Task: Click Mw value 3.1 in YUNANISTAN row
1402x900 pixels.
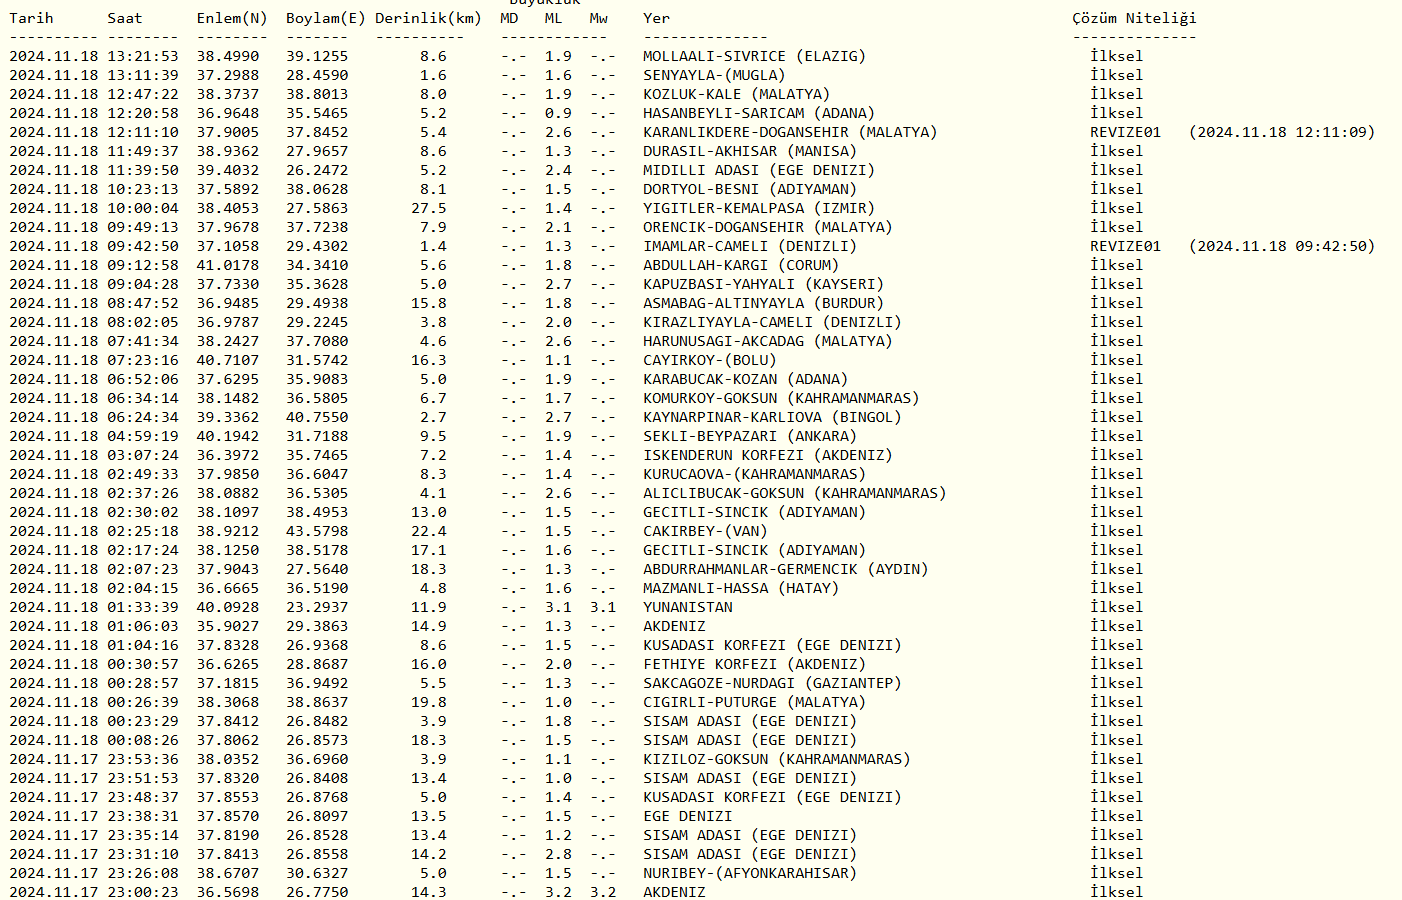Action: [x=603, y=607]
